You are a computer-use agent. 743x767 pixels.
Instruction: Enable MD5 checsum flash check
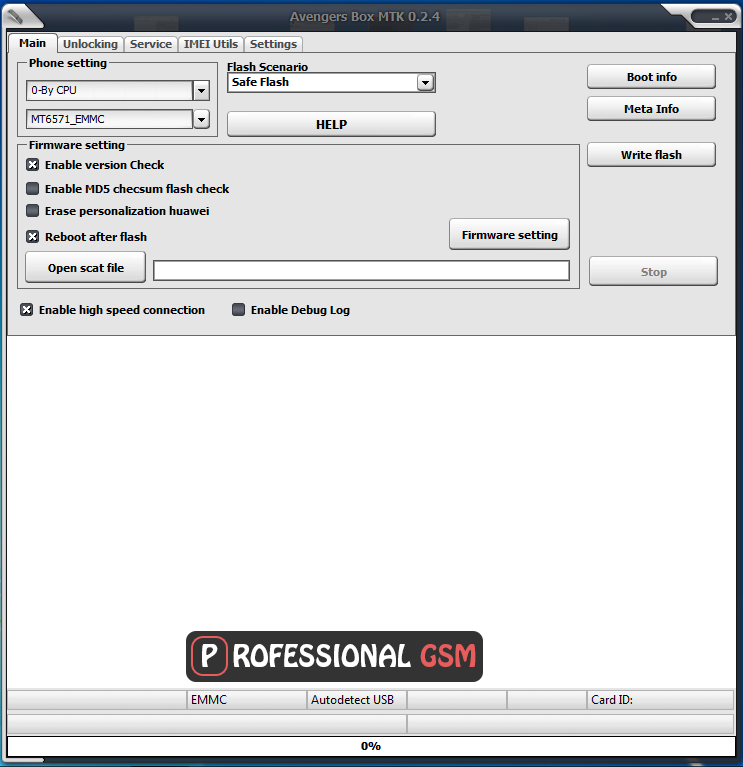pos(32,188)
